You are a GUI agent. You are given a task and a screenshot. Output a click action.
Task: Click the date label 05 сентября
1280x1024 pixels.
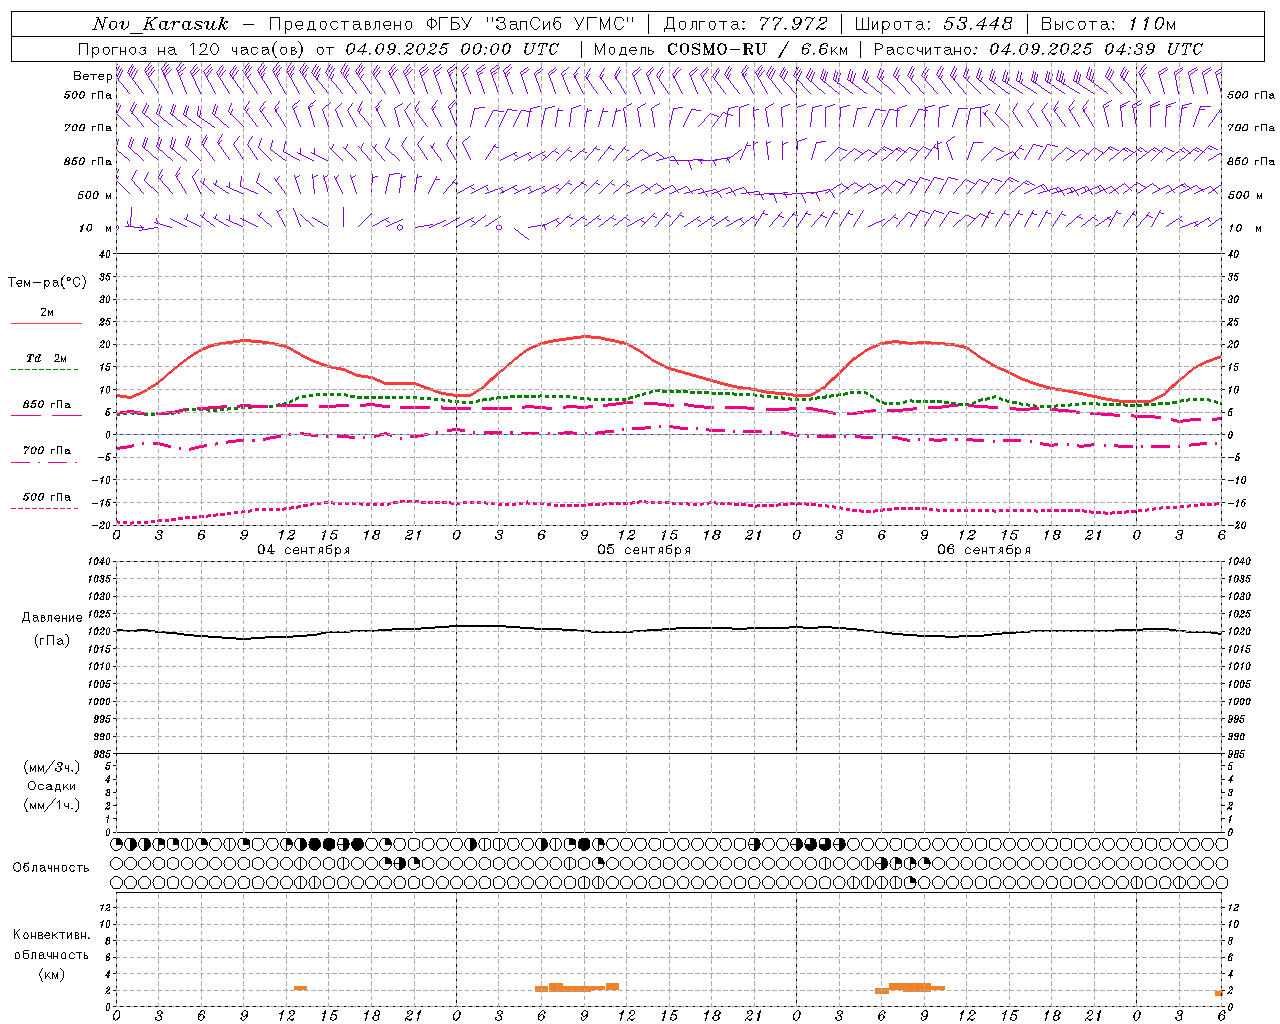644,549
